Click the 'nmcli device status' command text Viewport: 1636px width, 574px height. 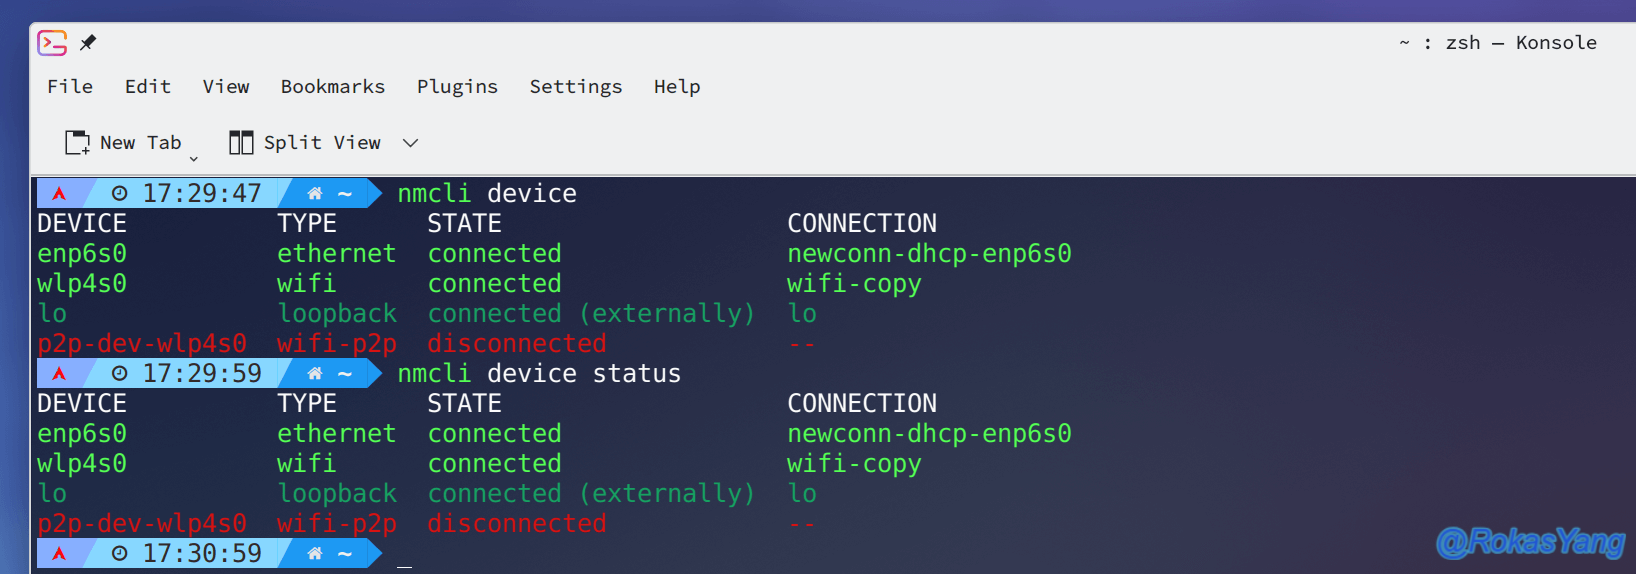[x=539, y=373]
